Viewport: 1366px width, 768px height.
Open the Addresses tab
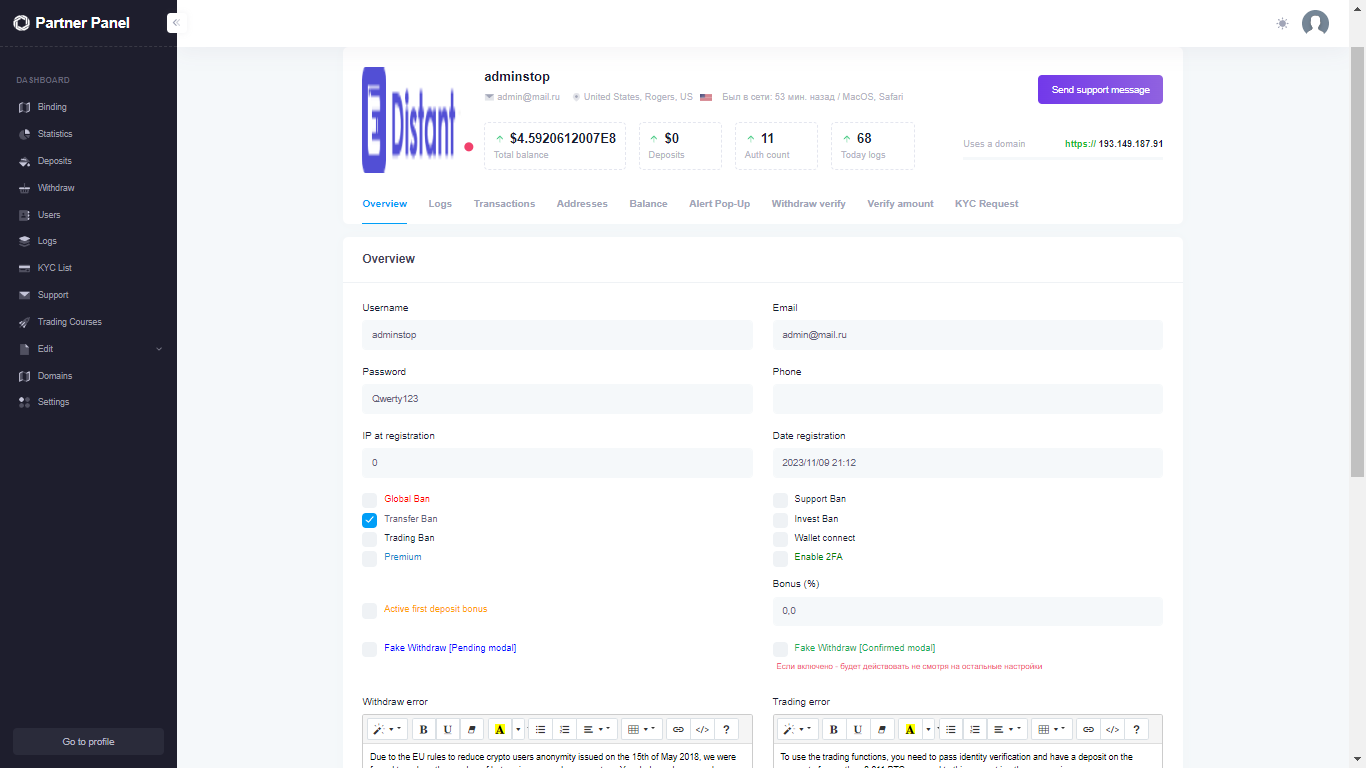point(582,204)
